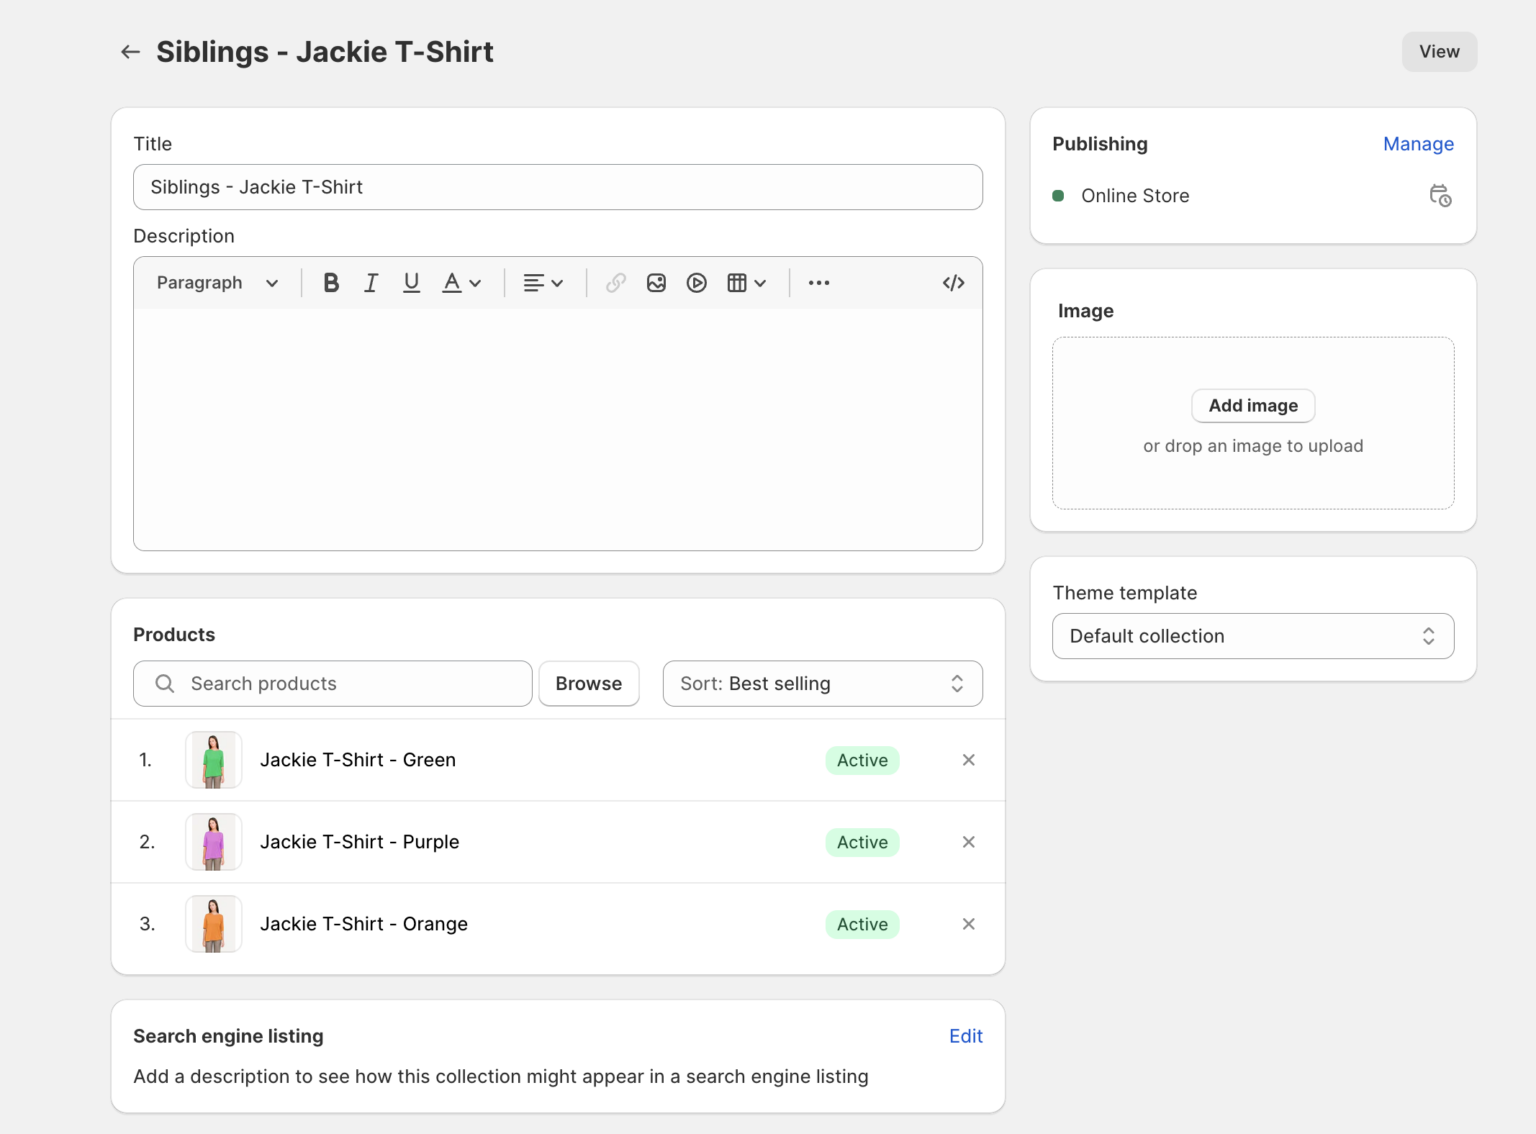1536x1134 pixels.
Task: Open the Manage link in Publishing
Action: [1418, 143]
